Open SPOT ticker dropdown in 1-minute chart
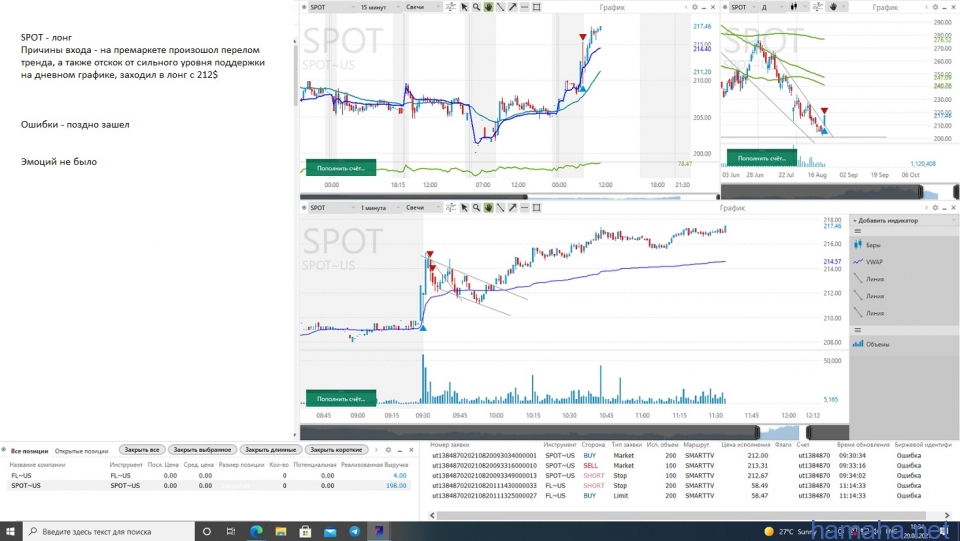Image resolution: width=960 pixels, height=541 pixels. (332, 208)
